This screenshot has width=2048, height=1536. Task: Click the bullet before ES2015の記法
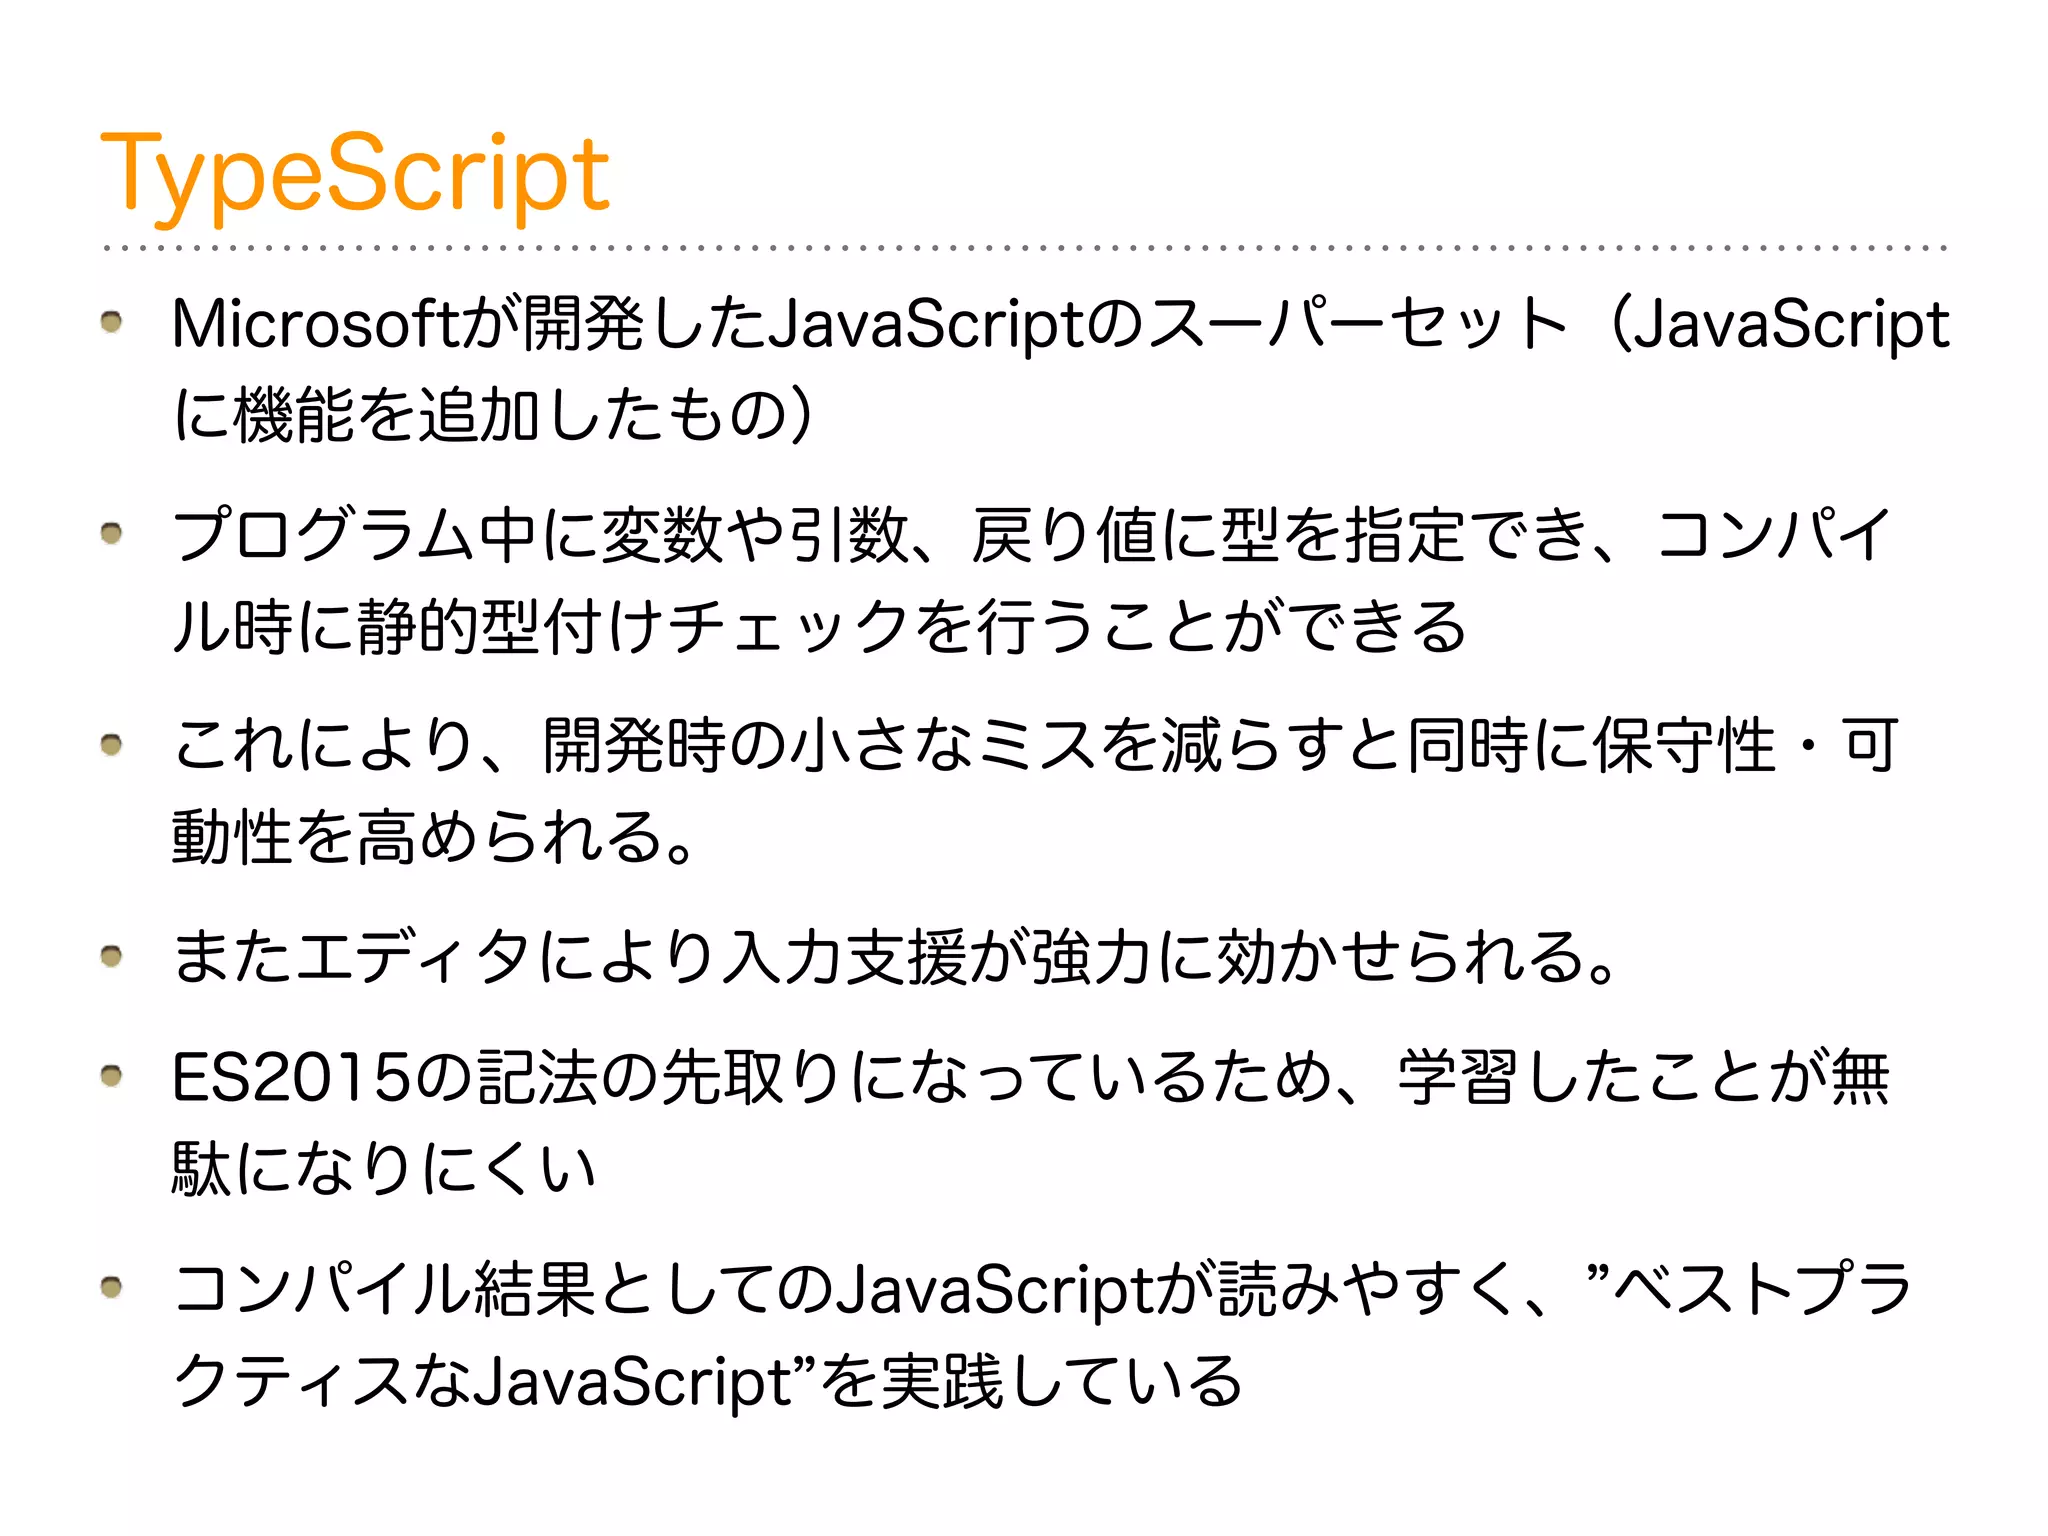[111, 1076]
